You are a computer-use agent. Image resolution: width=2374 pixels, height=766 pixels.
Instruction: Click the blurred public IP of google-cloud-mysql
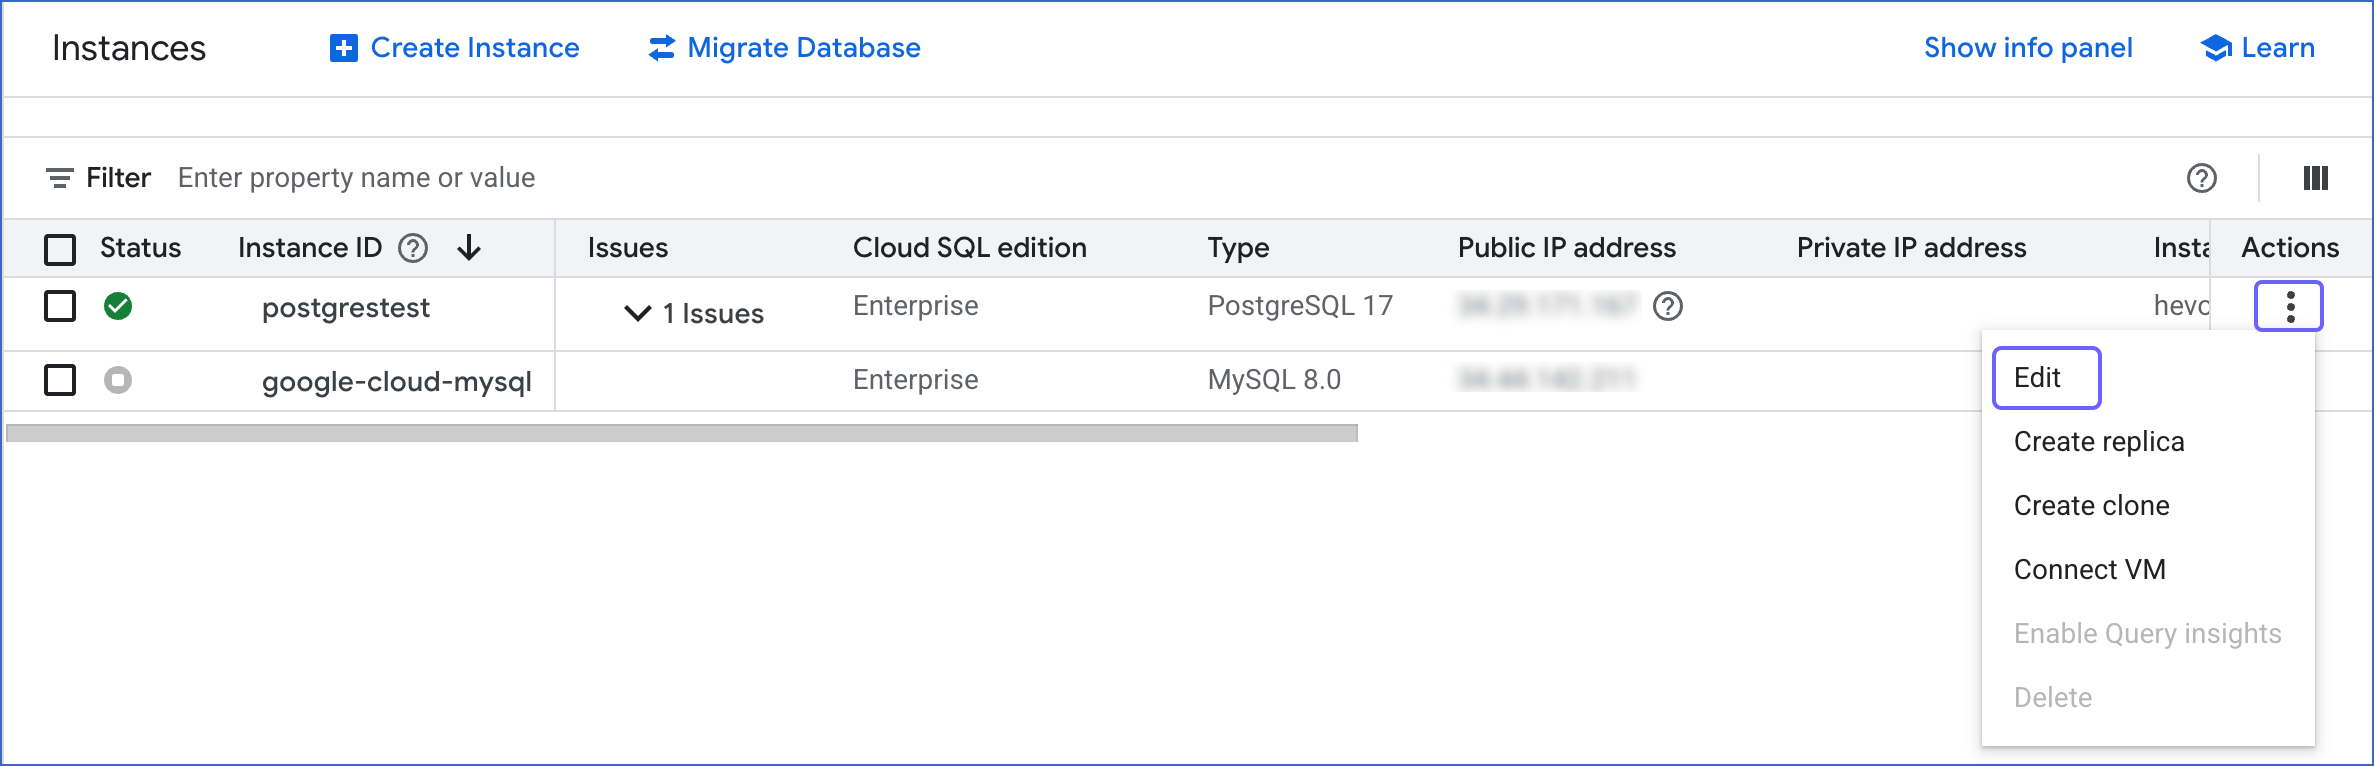(1546, 380)
